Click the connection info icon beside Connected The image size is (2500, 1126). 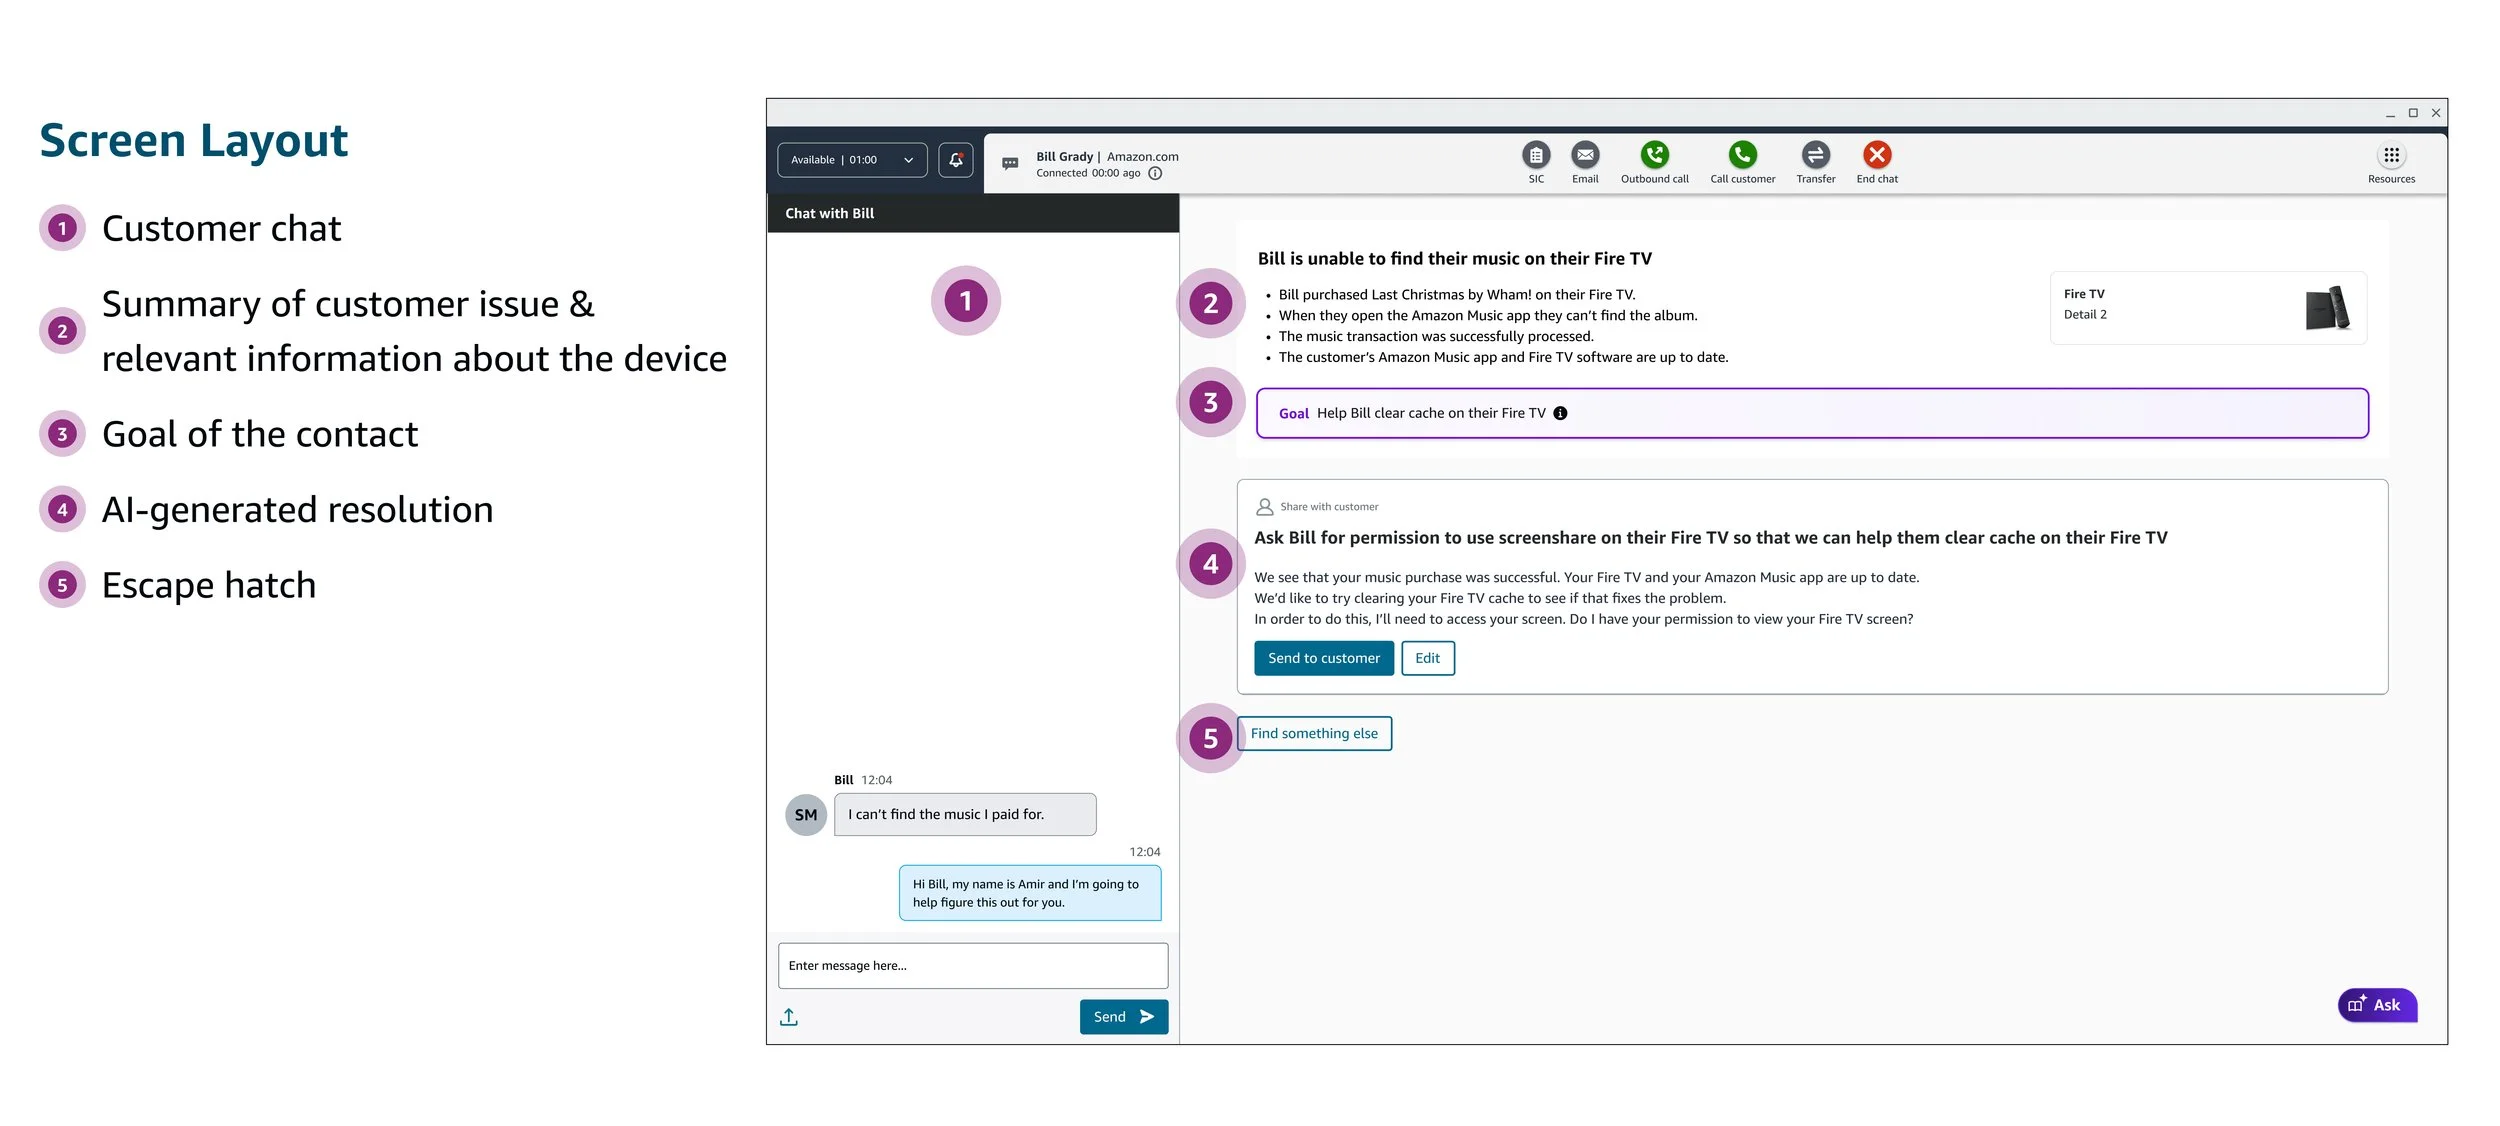pos(1155,173)
